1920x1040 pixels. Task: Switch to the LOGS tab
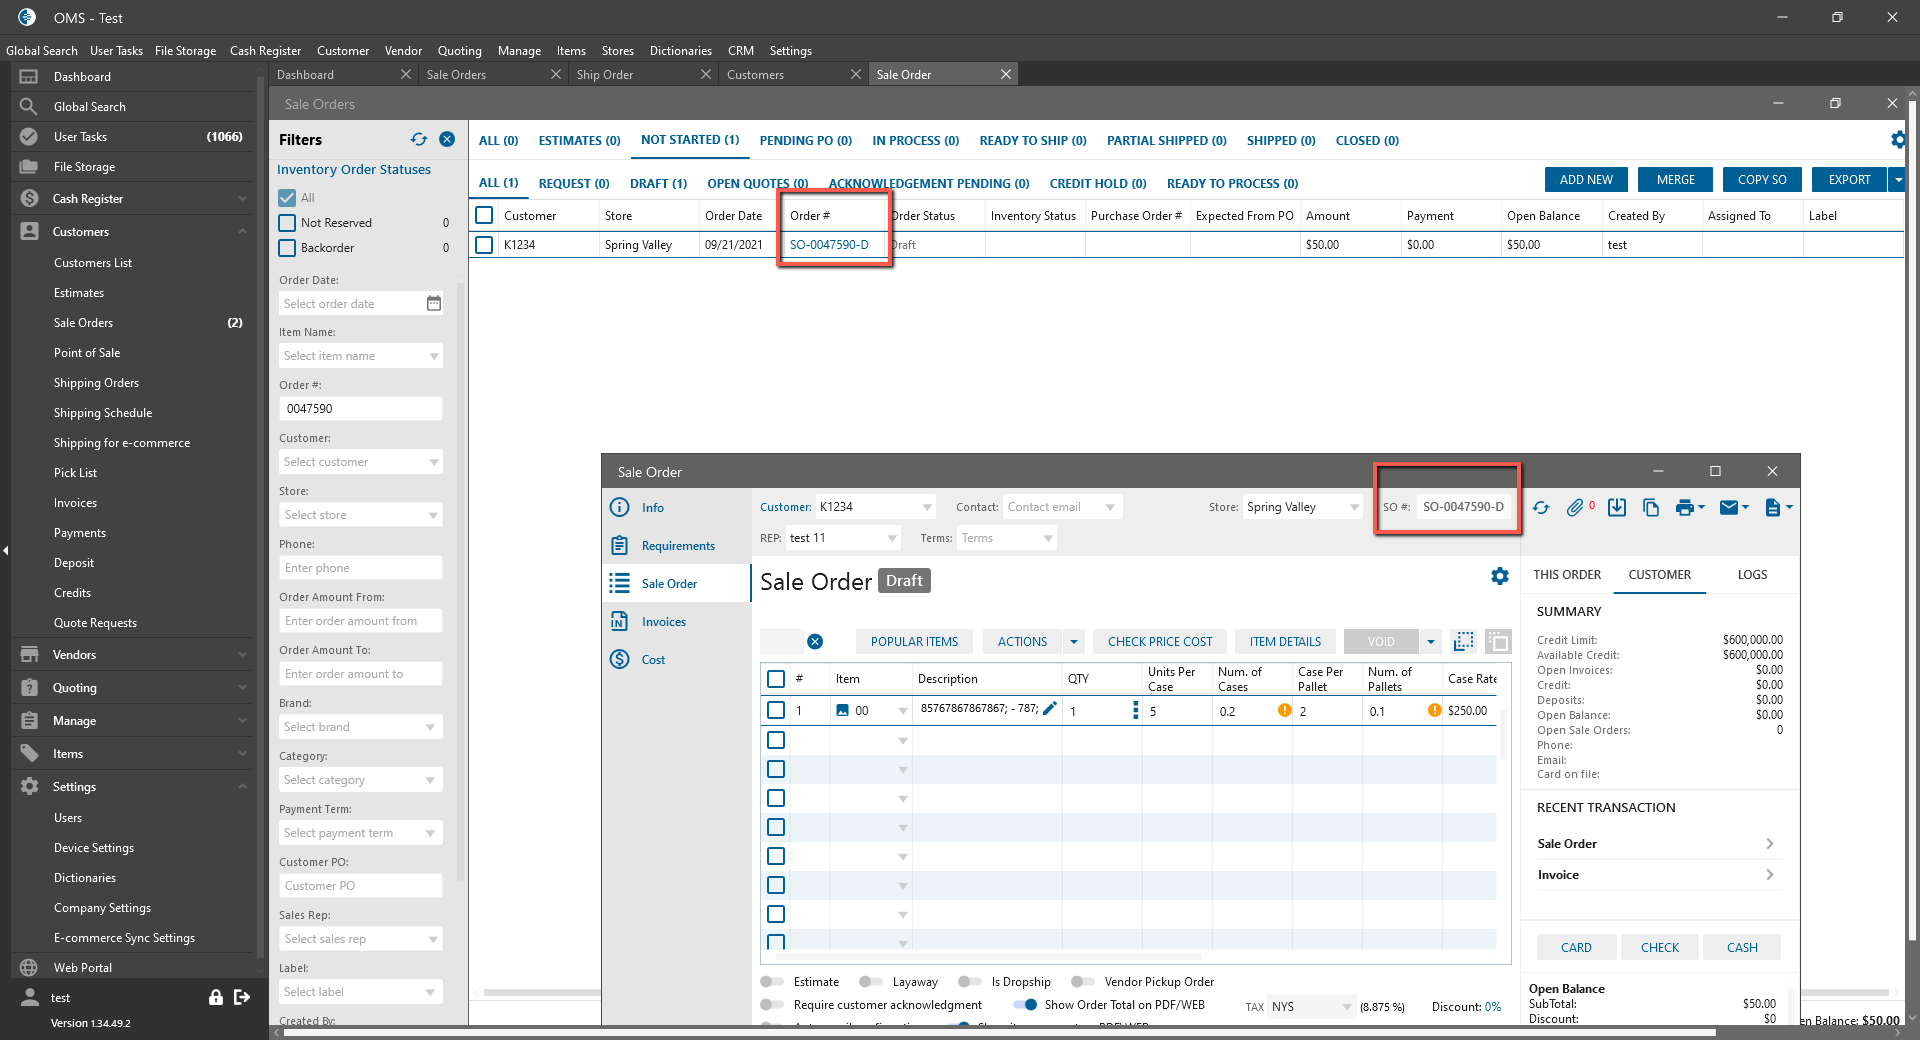[x=1752, y=575]
